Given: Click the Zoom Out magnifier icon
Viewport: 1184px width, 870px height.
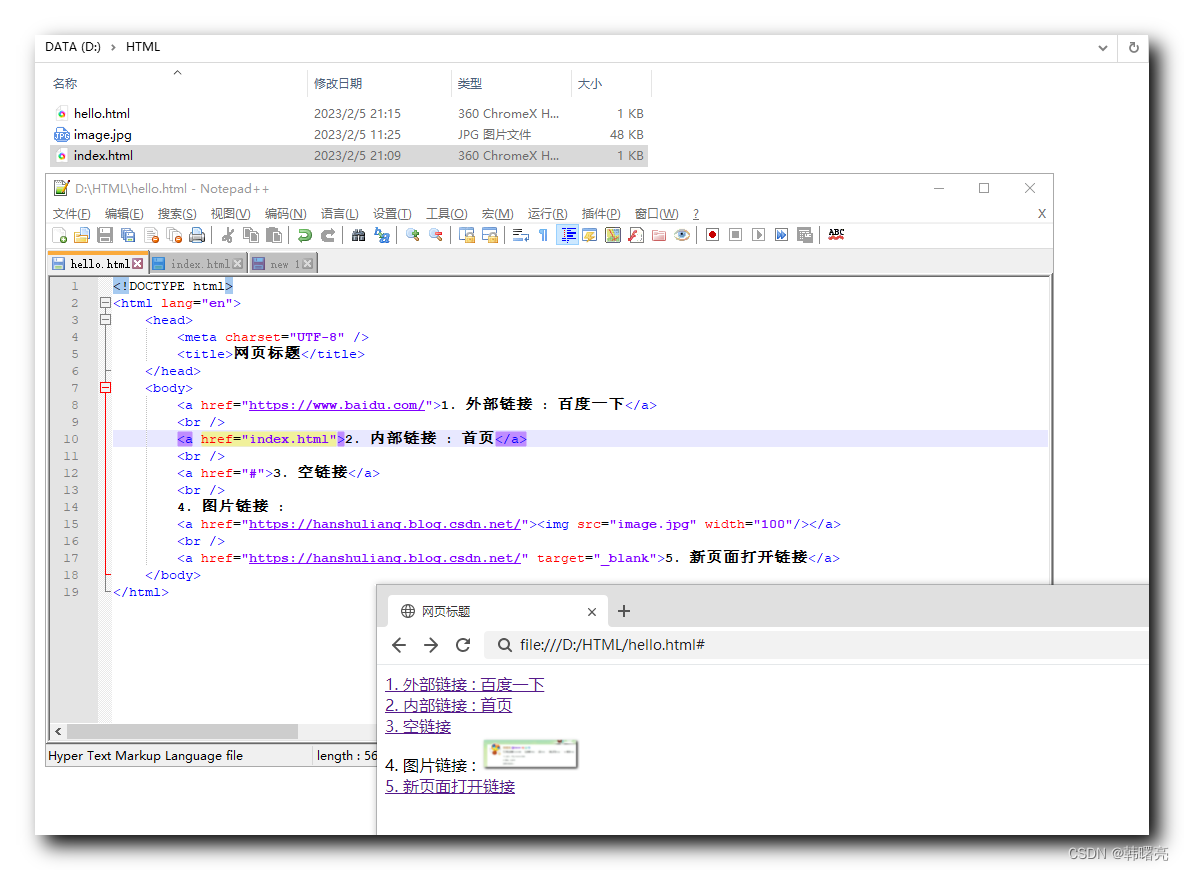Looking at the screenshot, I should pos(436,236).
